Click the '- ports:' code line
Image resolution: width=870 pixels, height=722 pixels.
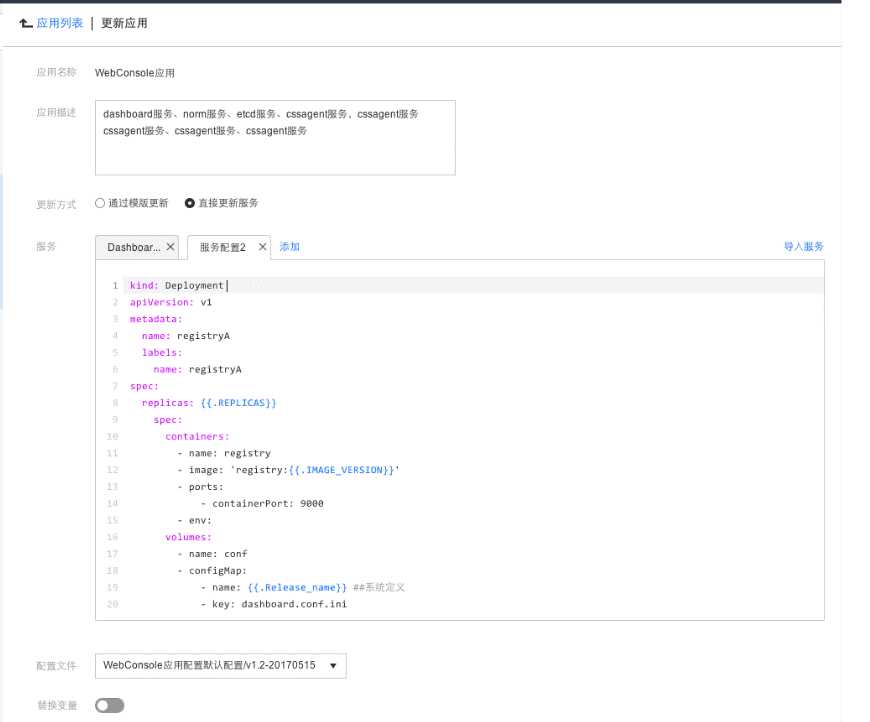[x=200, y=487]
